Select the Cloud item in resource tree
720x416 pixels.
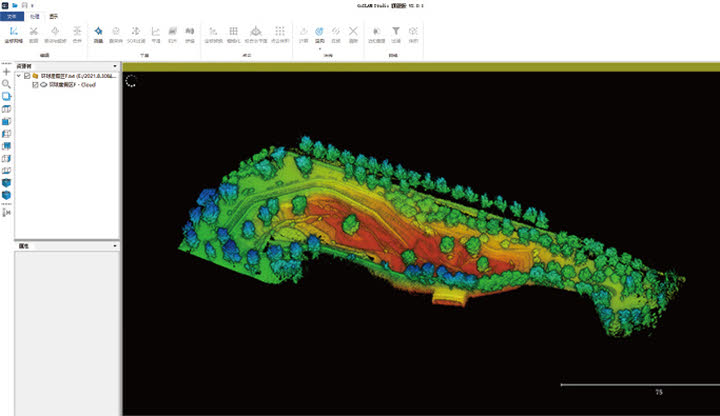pos(70,85)
